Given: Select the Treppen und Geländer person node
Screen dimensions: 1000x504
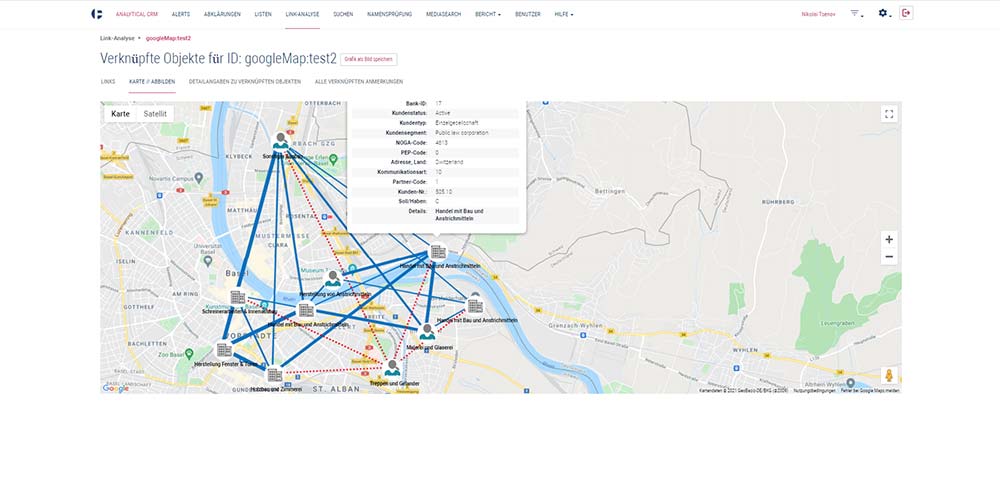Looking at the screenshot, I should tap(392, 368).
